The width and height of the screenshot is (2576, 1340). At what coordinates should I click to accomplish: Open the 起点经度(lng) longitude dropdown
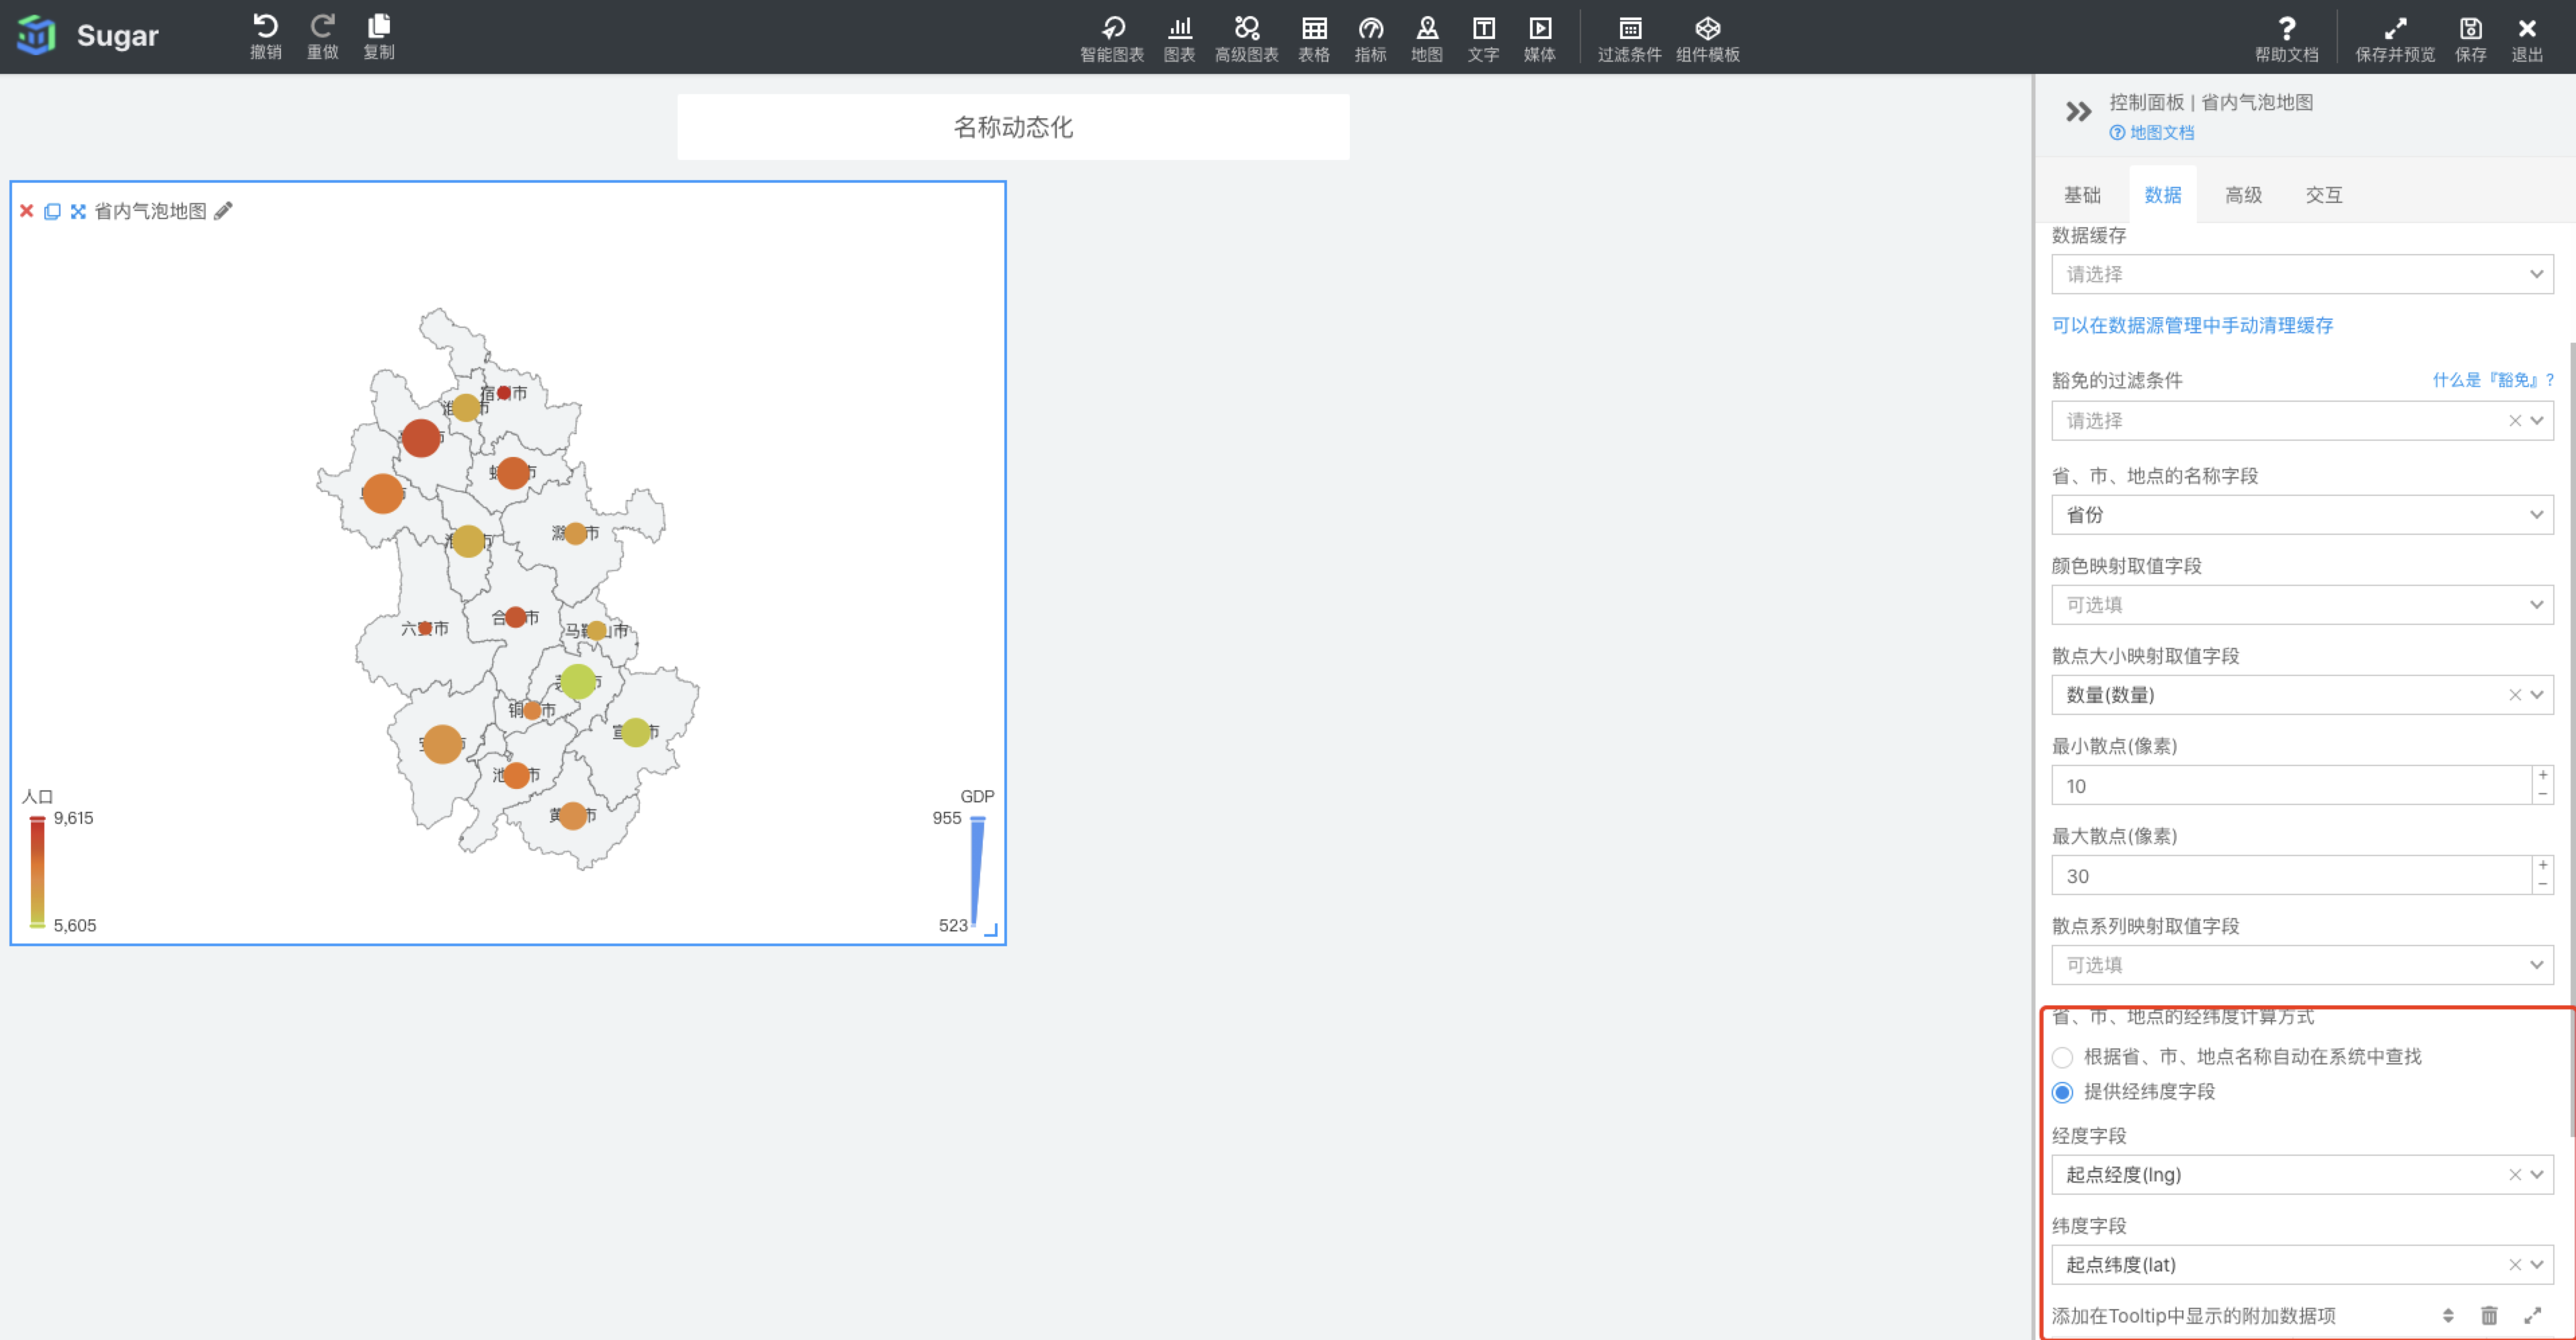click(2302, 1175)
